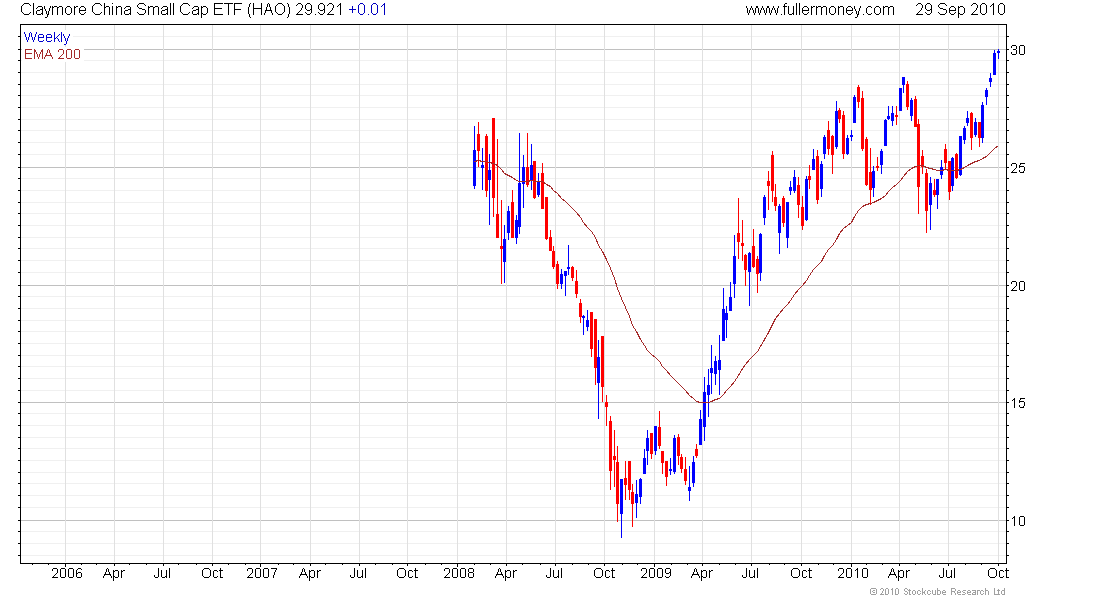Viewport: 1100px width, 600px height.
Task: Click the Jul label following 2009
Action: tap(750, 573)
